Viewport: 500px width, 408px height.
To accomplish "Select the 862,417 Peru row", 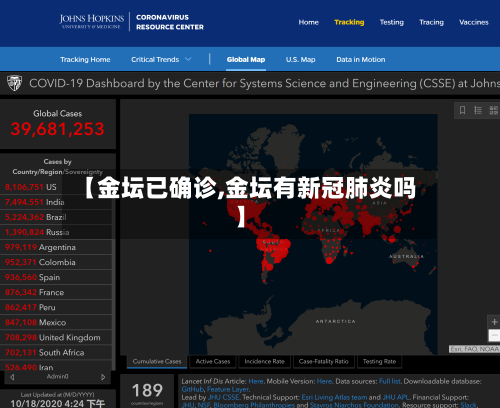I will click(56, 307).
